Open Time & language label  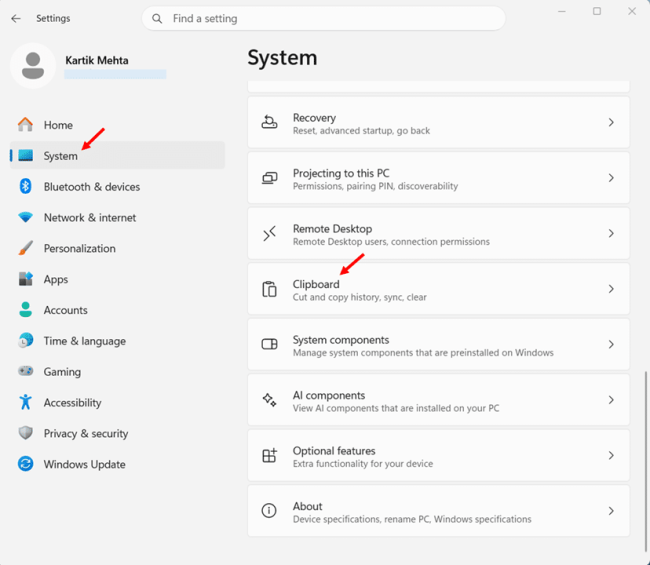coord(85,341)
